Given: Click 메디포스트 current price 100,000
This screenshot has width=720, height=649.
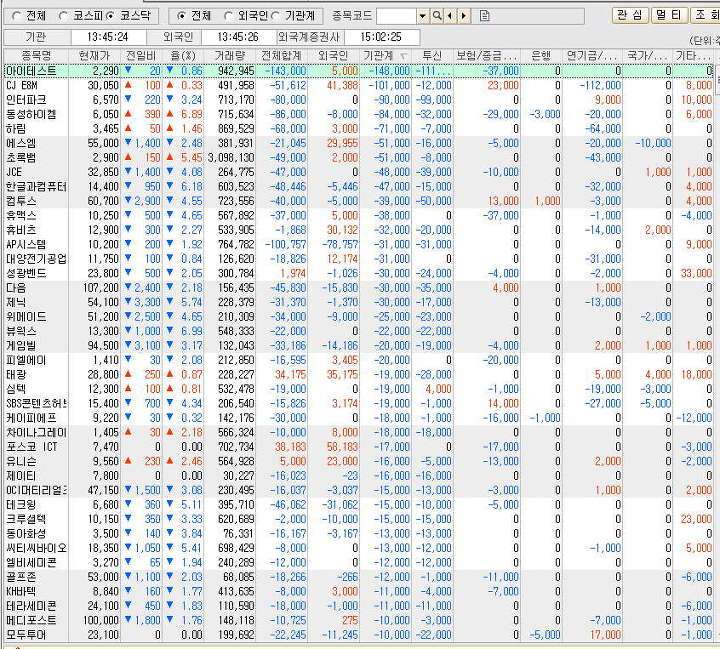Looking at the screenshot, I should click(101, 621).
